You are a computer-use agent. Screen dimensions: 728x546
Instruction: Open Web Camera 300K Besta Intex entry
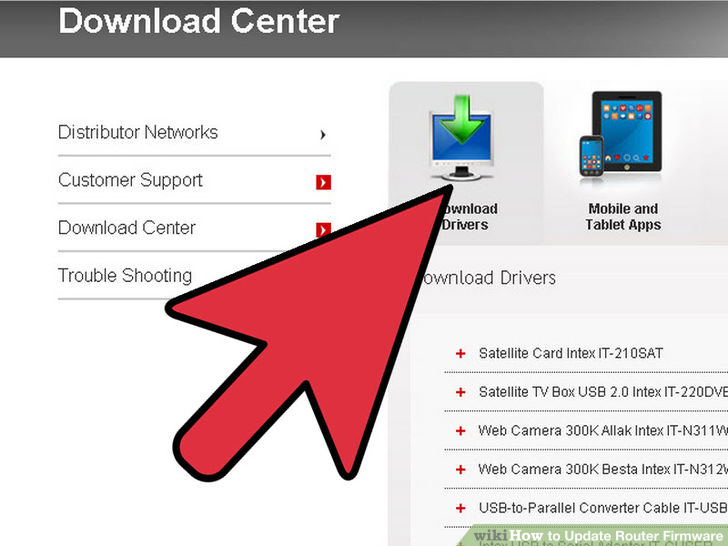(603, 469)
